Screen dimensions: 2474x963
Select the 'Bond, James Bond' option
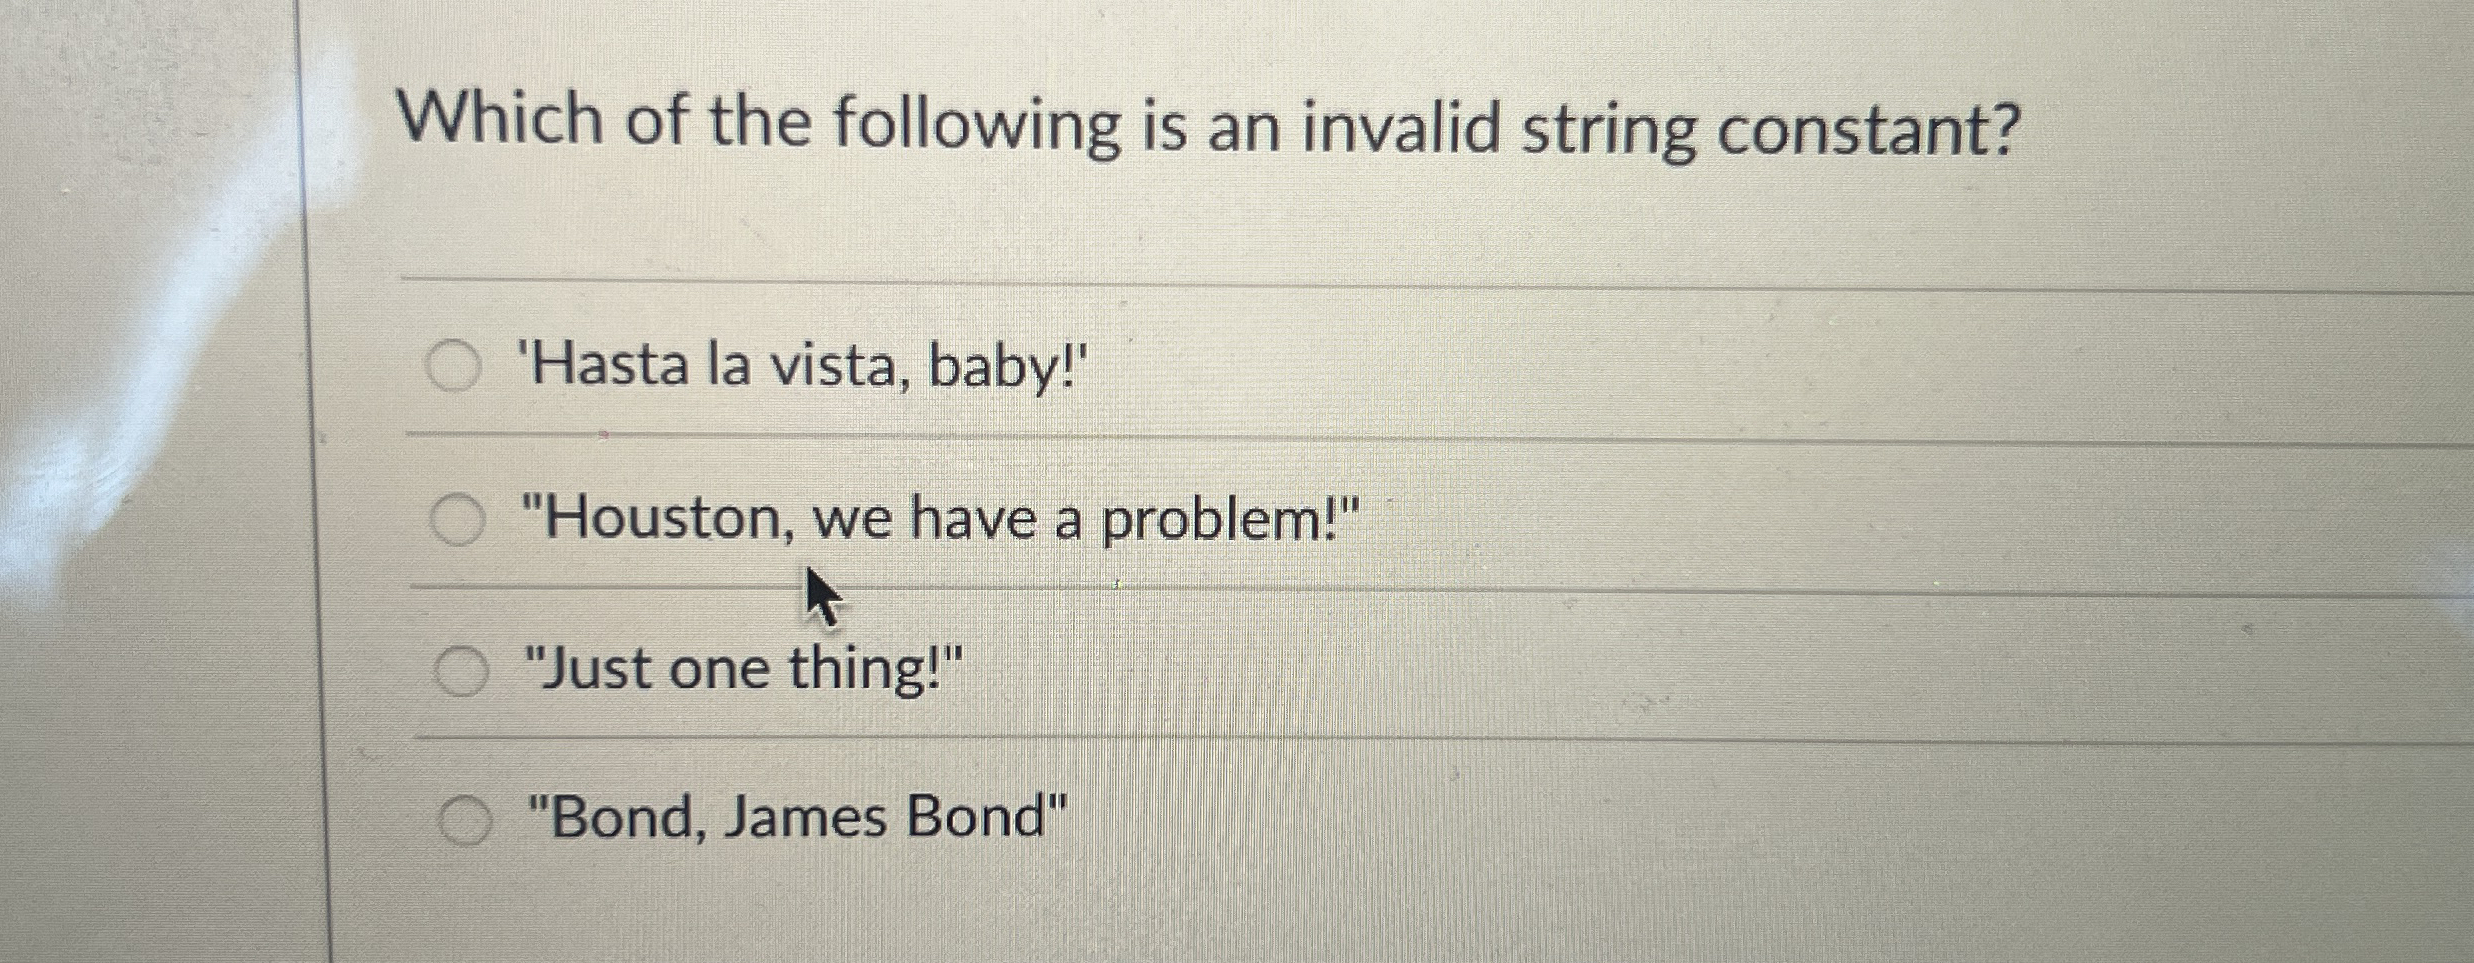(465, 817)
